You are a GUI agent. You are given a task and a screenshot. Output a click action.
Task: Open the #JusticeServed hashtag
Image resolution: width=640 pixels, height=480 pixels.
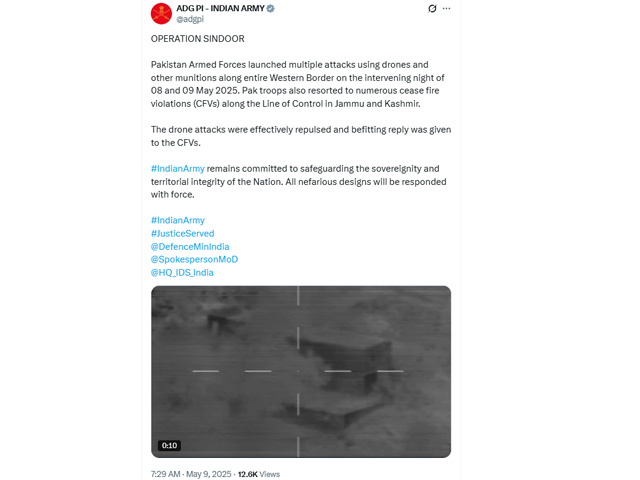[x=182, y=233]
